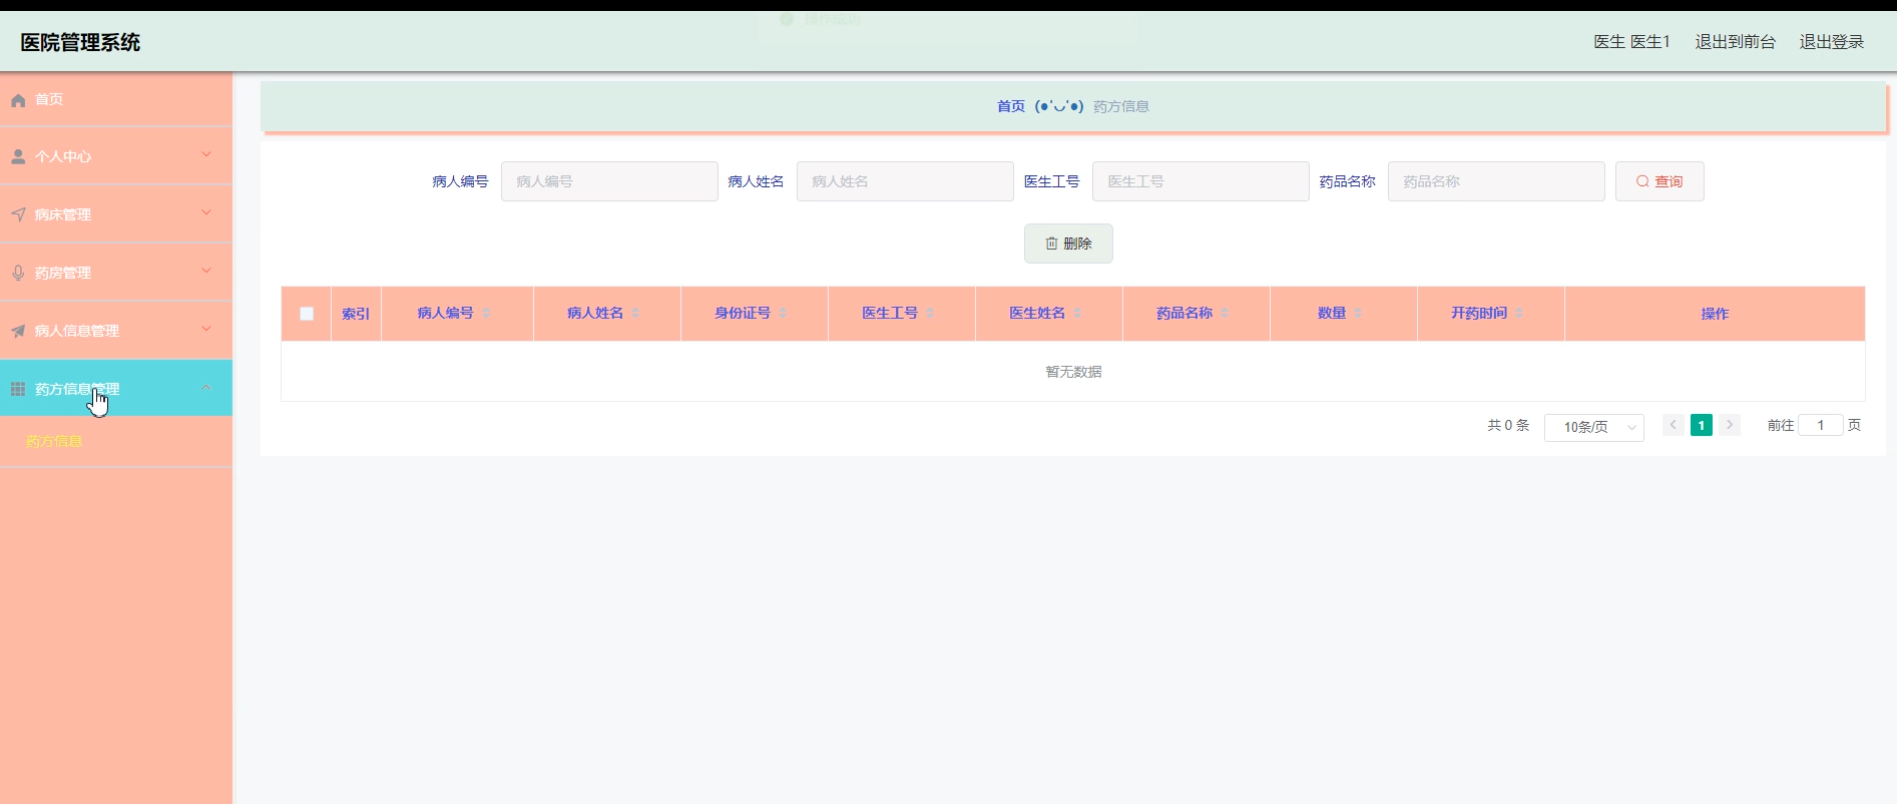Image resolution: width=1897 pixels, height=804 pixels.
Task: Toggle the select-all checkbox in table header
Action: click(x=307, y=314)
